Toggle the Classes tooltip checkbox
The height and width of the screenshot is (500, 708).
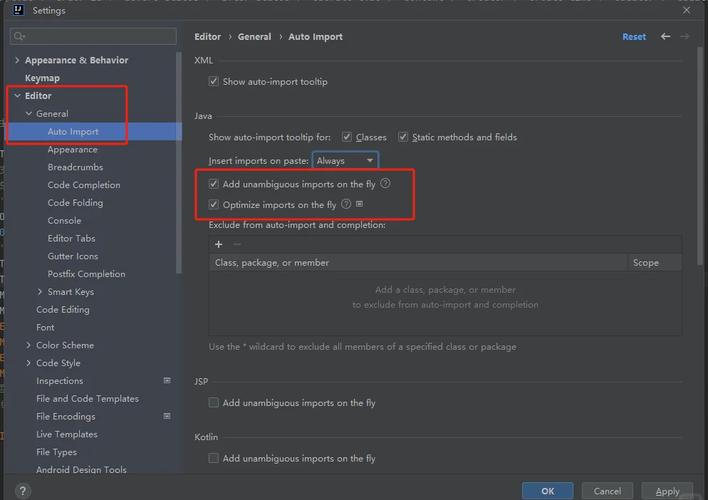pos(347,137)
